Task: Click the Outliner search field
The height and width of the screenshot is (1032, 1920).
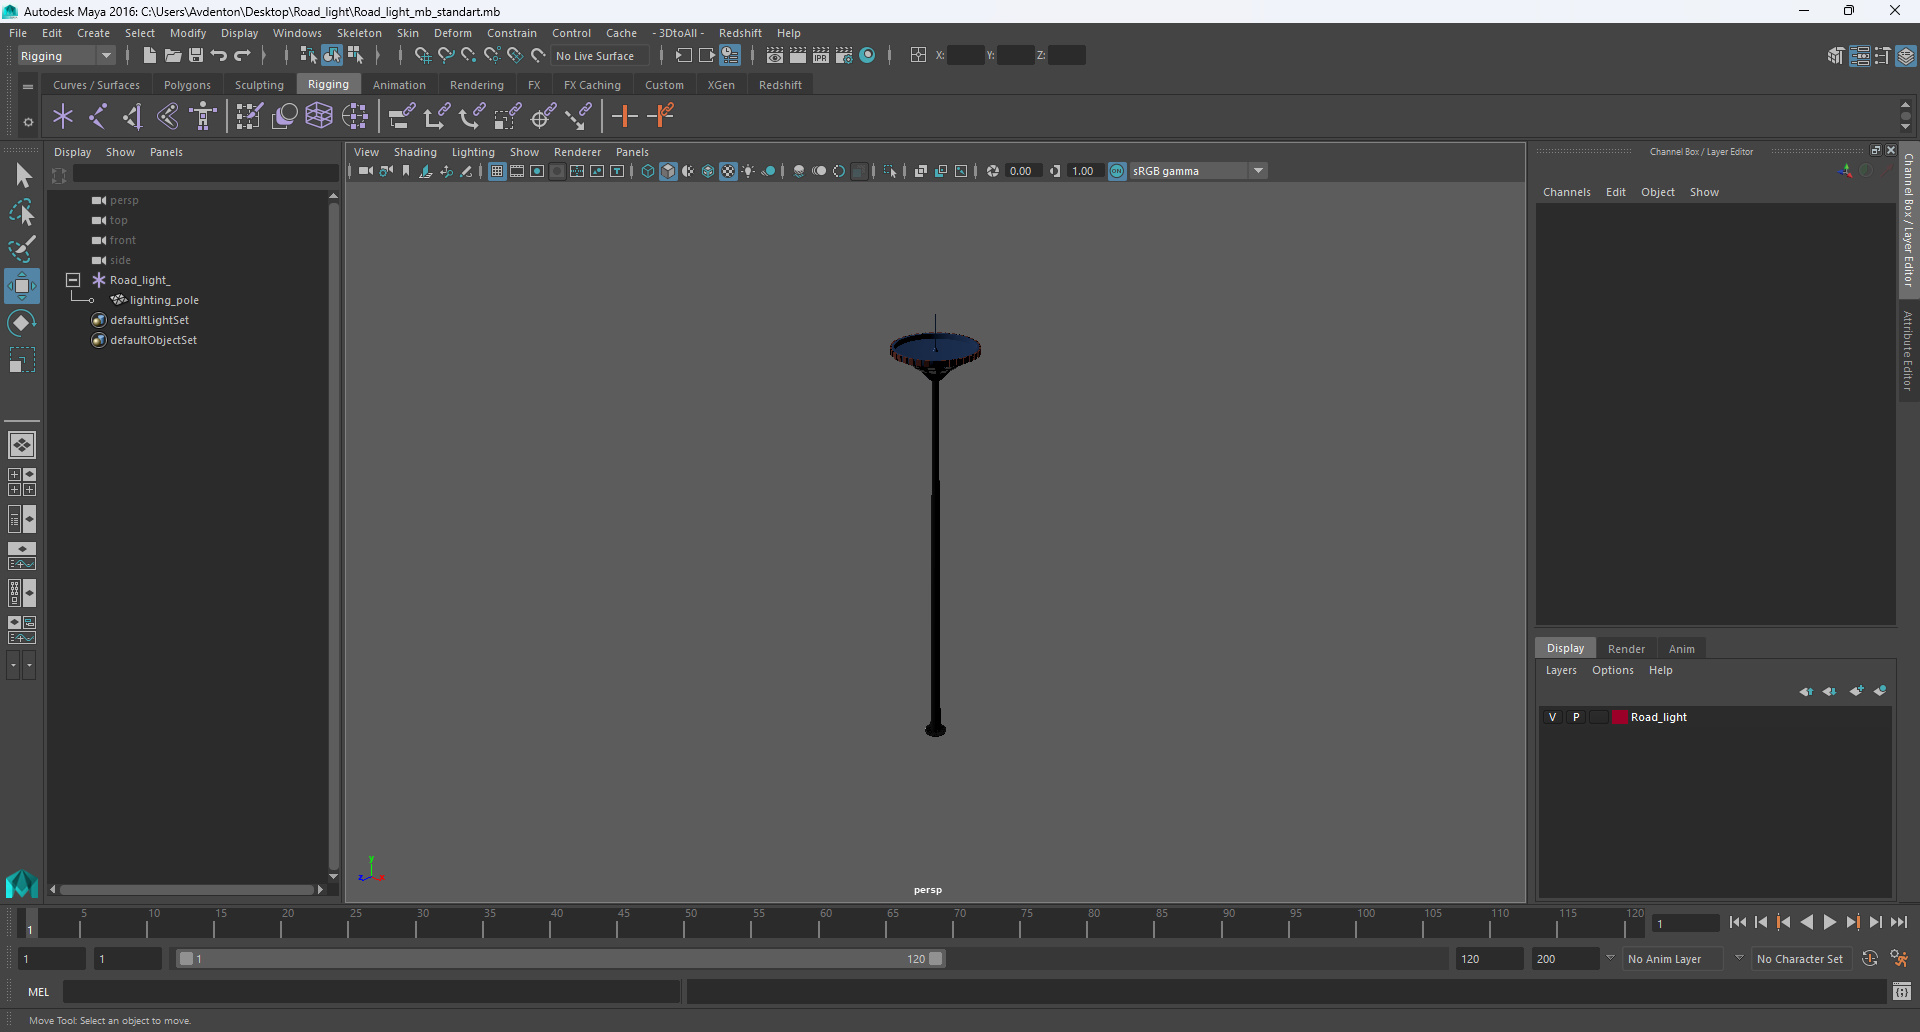Action: click(205, 174)
